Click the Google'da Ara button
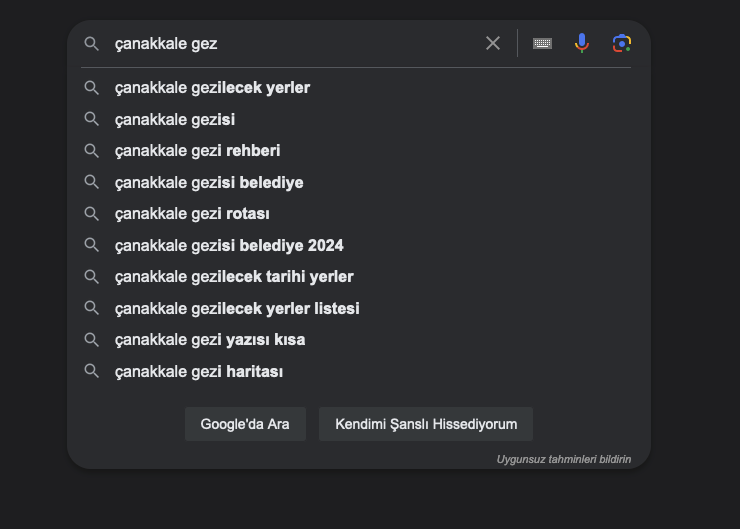 click(x=245, y=424)
